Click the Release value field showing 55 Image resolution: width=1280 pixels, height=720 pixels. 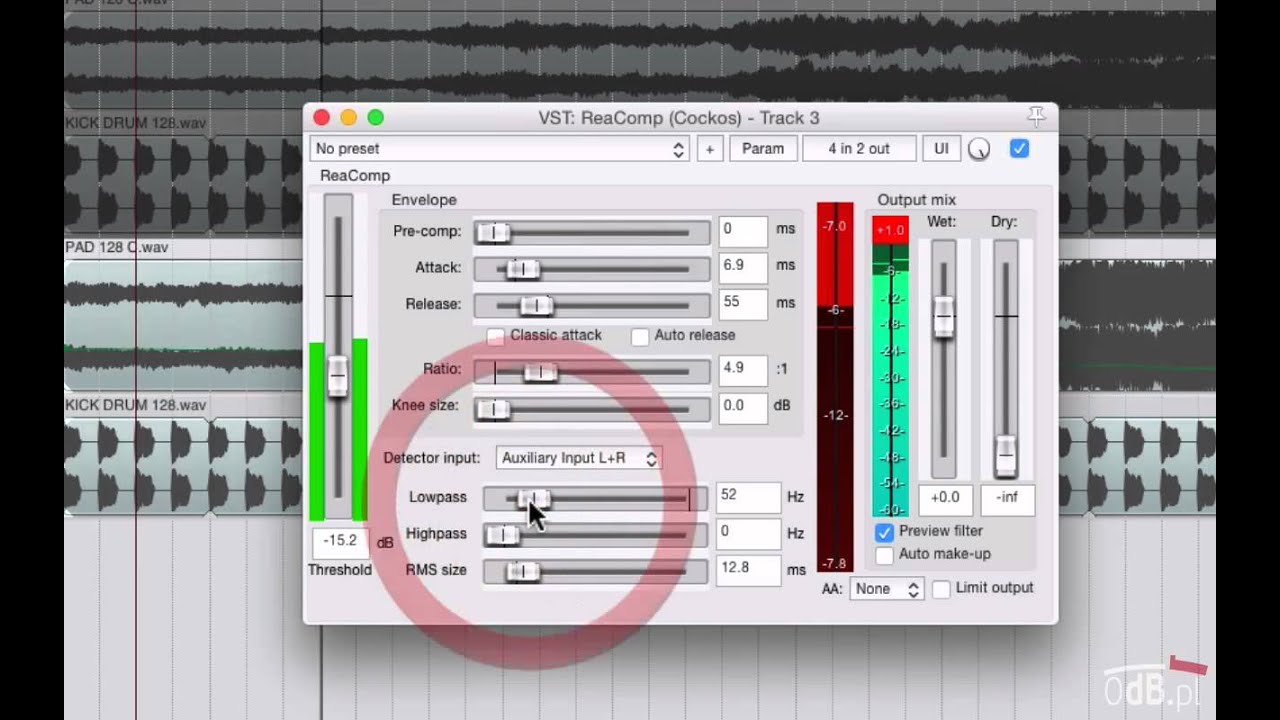[743, 303]
